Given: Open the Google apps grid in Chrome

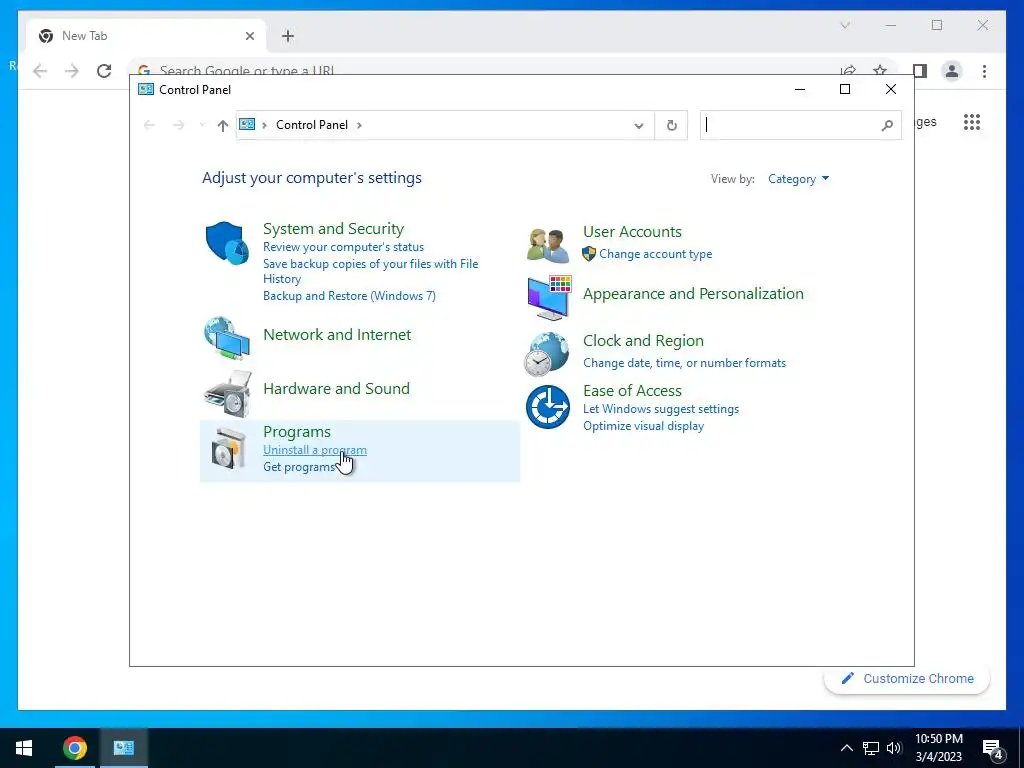Looking at the screenshot, I should [x=972, y=122].
